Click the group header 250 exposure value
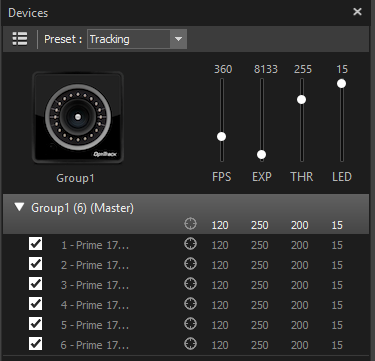 pyautogui.click(x=260, y=225)
